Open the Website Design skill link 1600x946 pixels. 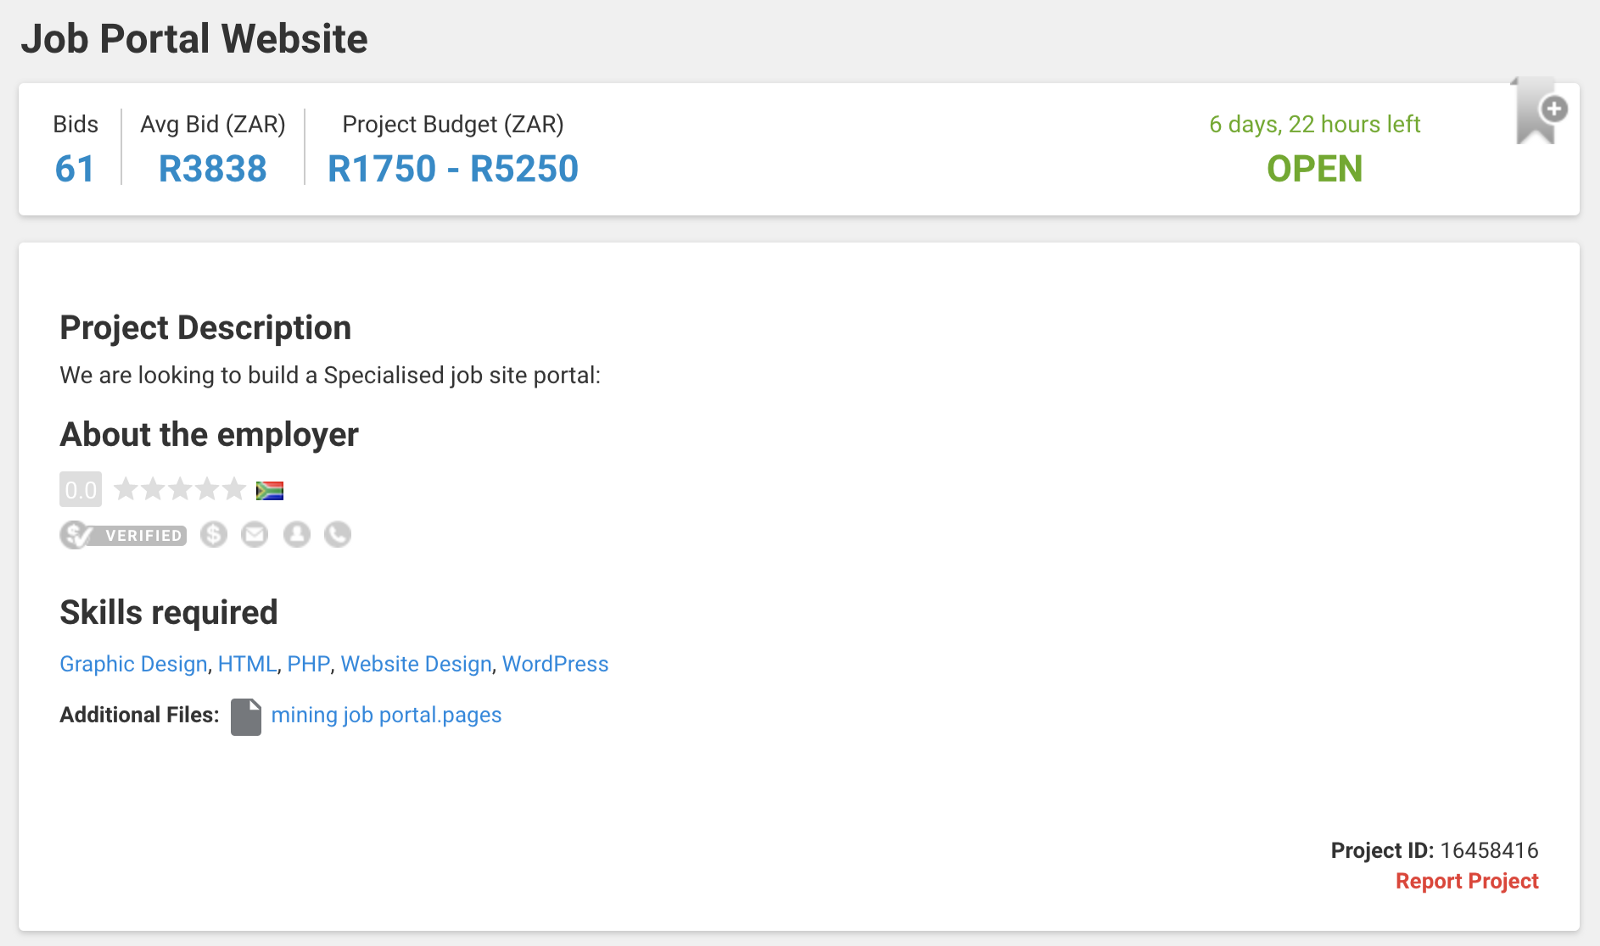coord(416,664)
